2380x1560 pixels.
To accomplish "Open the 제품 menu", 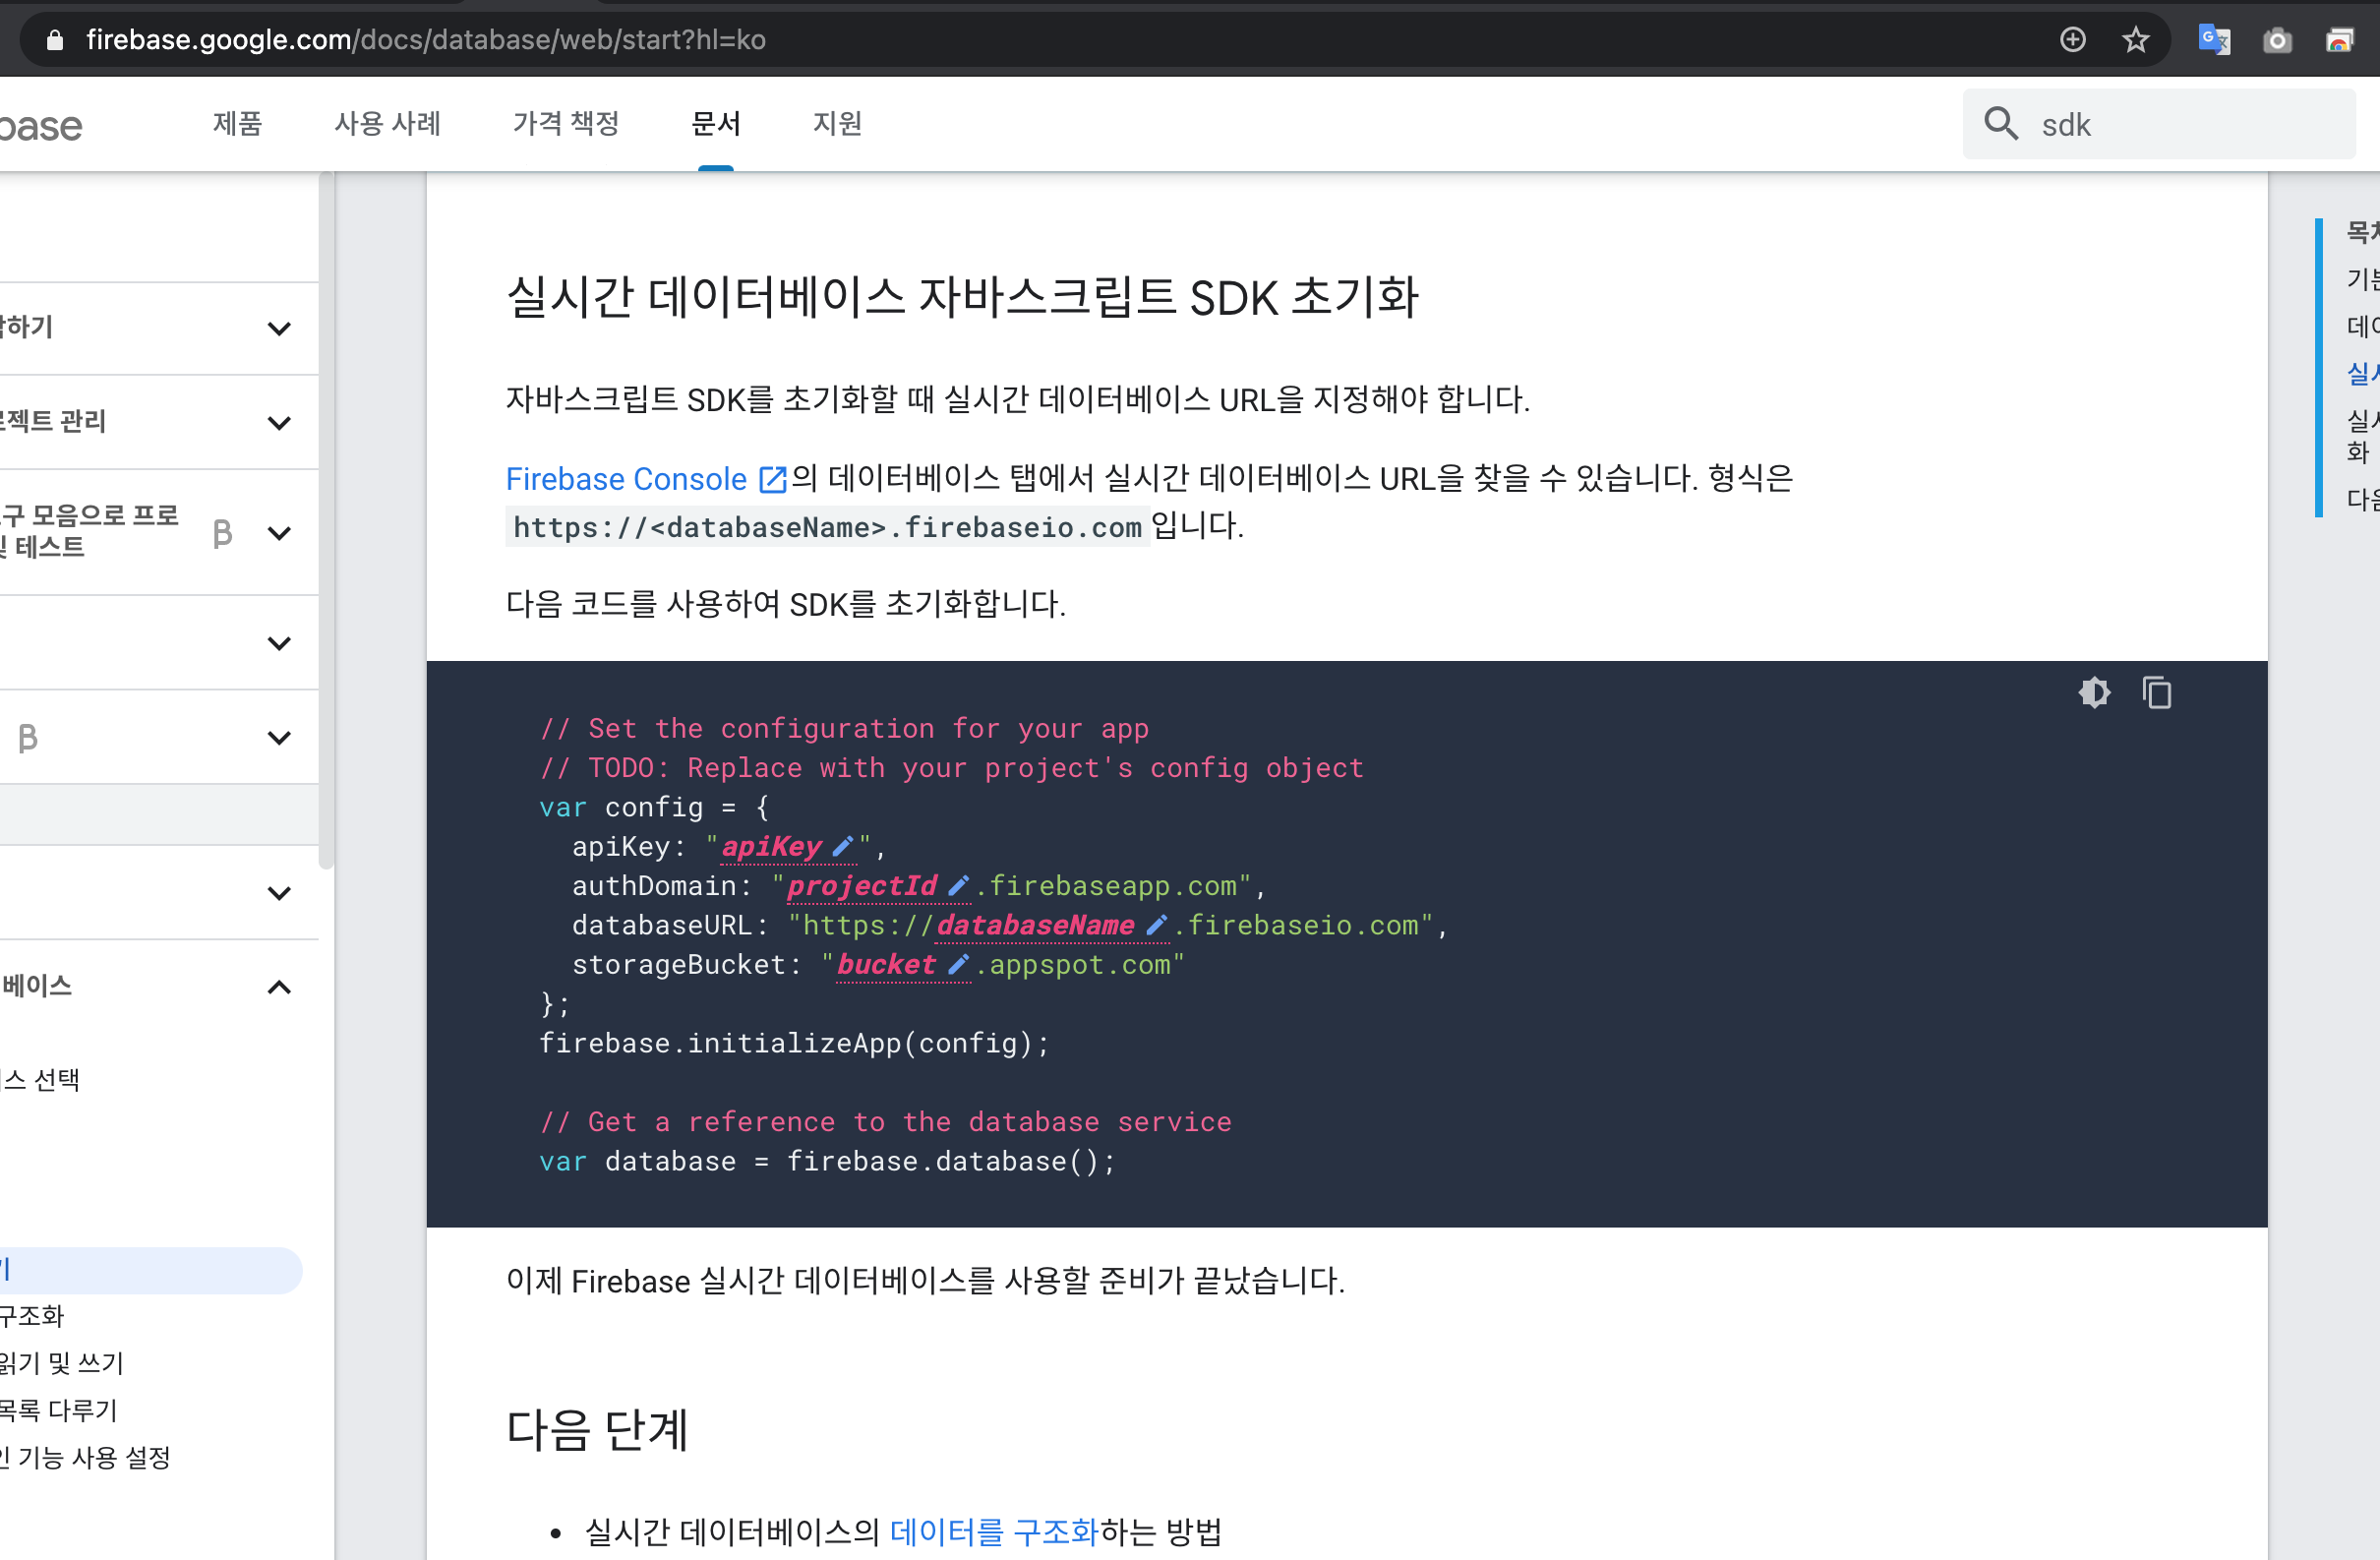I will pyautogui.click(x=237, y=124).
